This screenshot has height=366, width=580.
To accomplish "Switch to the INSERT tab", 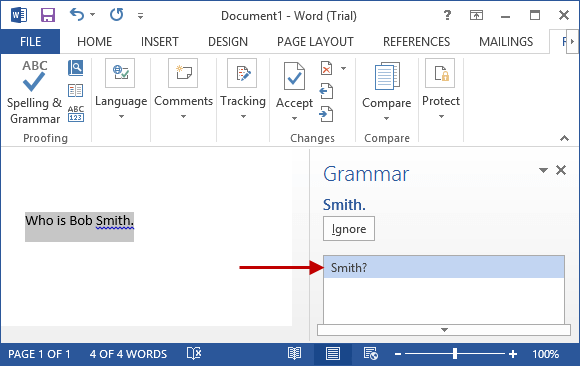I will tap(159, 41).
